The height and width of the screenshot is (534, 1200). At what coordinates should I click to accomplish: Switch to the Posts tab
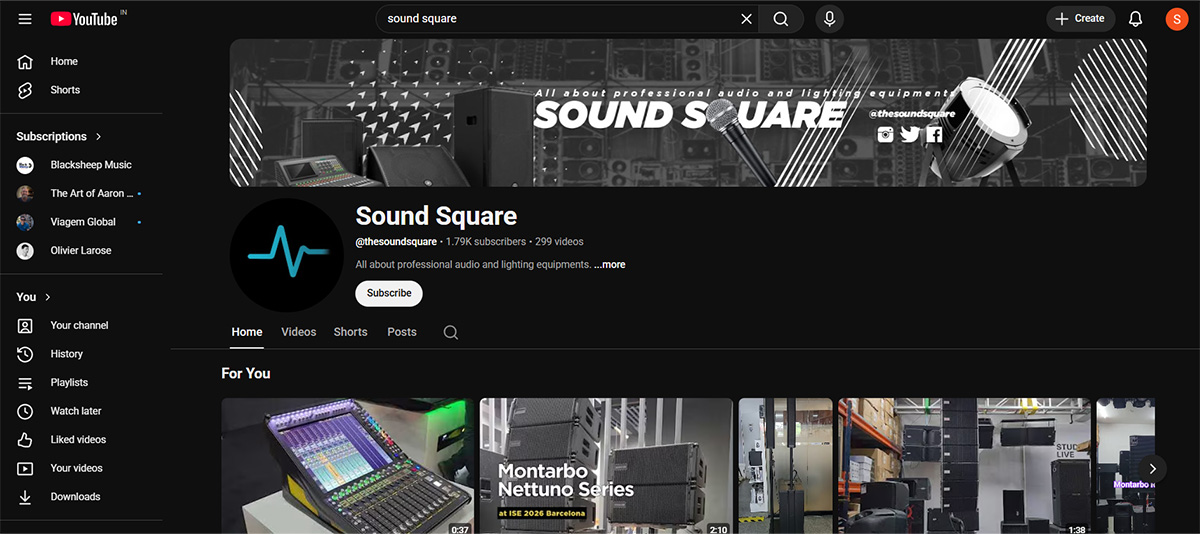[x=402, y=332]
